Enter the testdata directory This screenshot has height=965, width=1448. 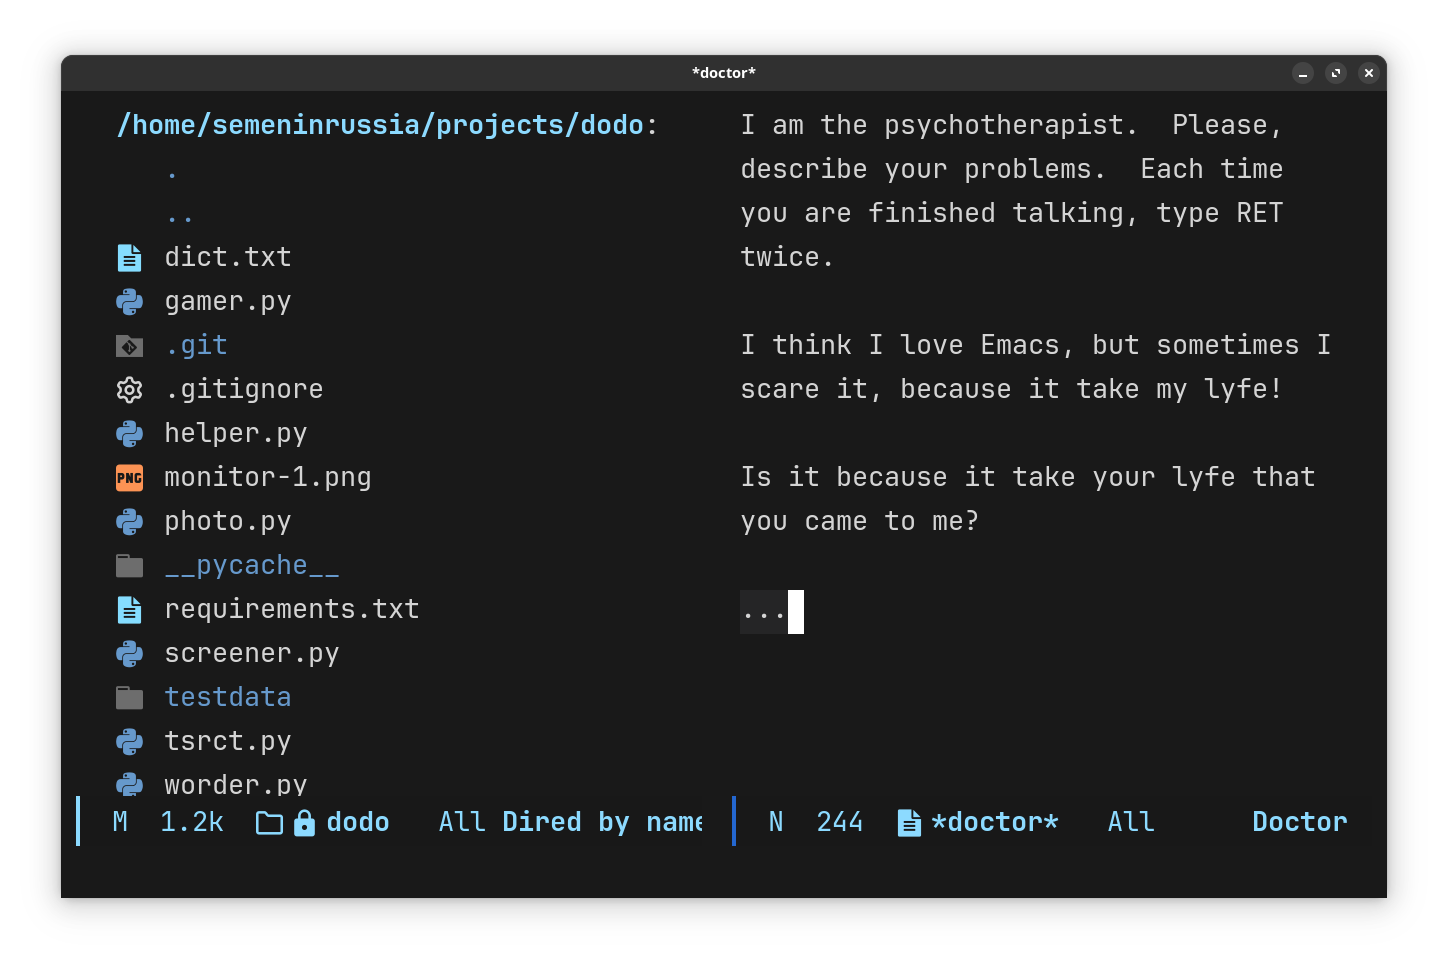(228, 698)
